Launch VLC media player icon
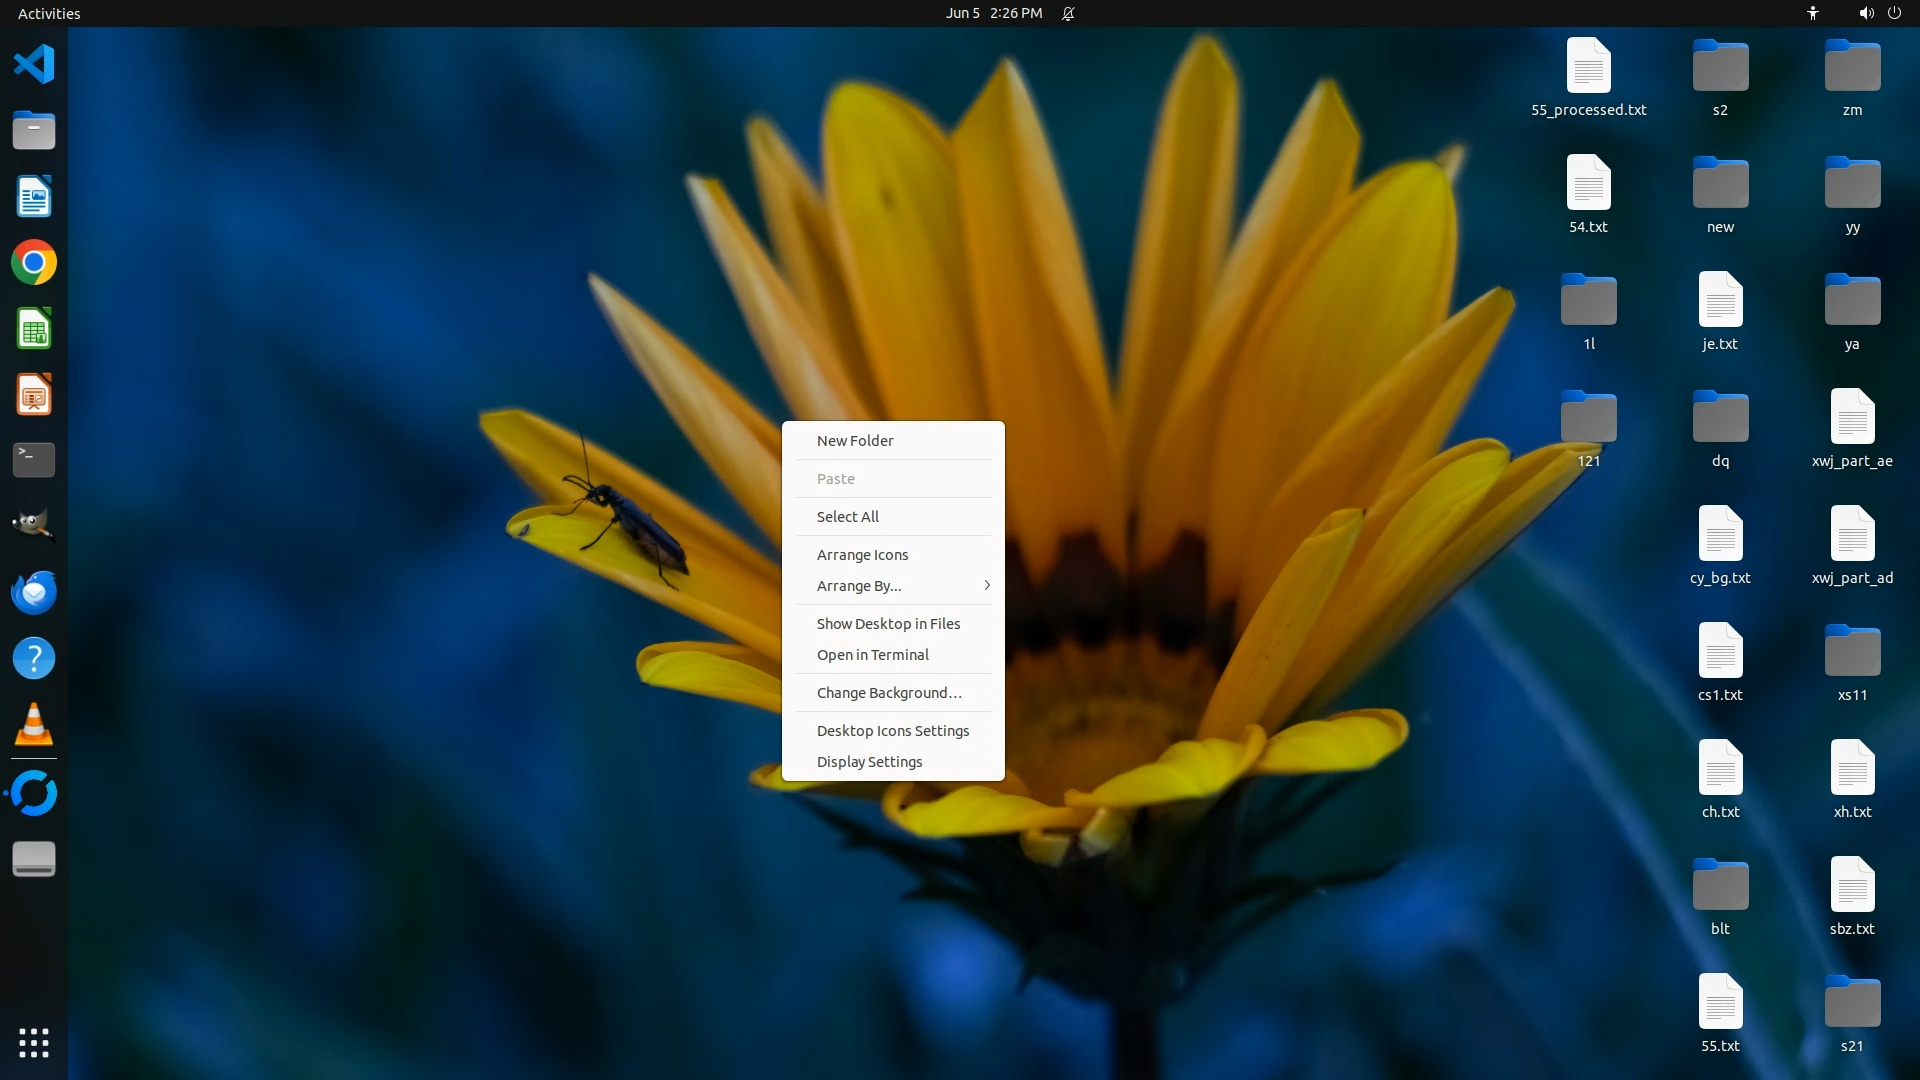The height and width of the screenshot is (1080, 1920). tap(33, 725)
